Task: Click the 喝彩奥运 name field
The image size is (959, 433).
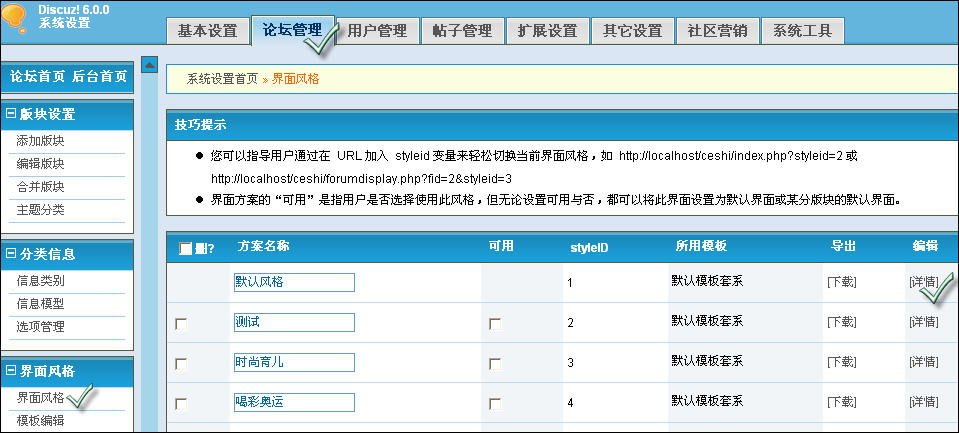Action: click(x=294, y=402)
